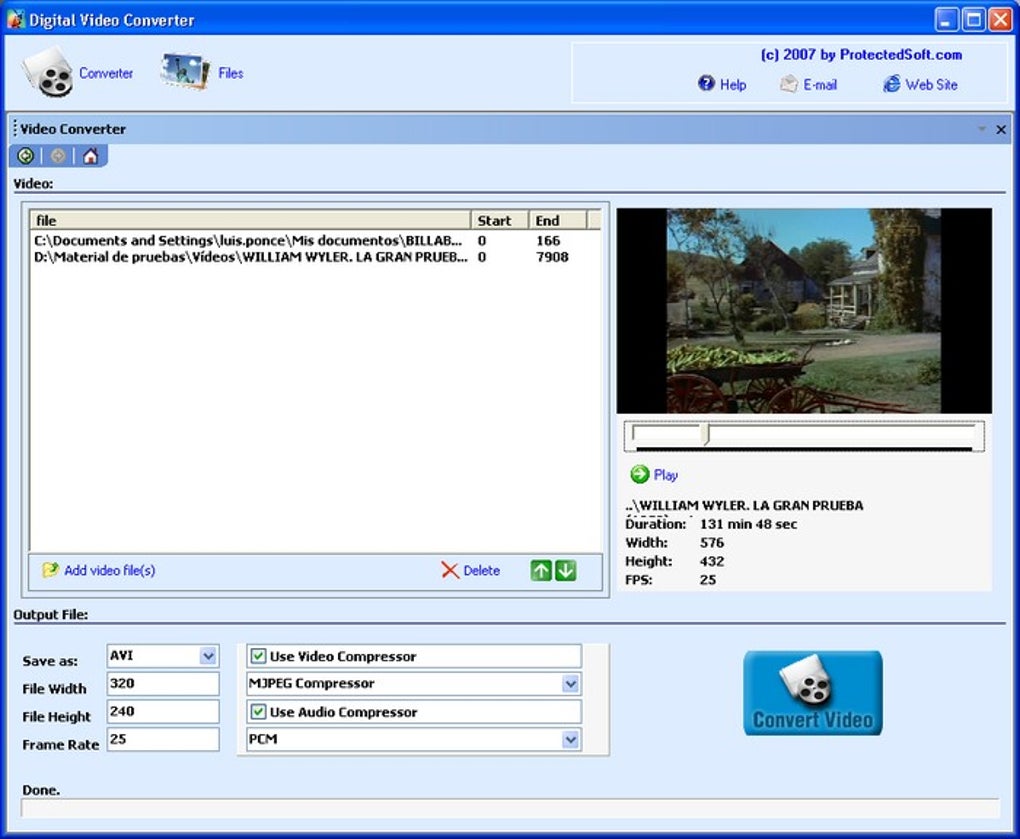Open the Files section label
Screen dimensions: 1020x839
pos(231,73)
